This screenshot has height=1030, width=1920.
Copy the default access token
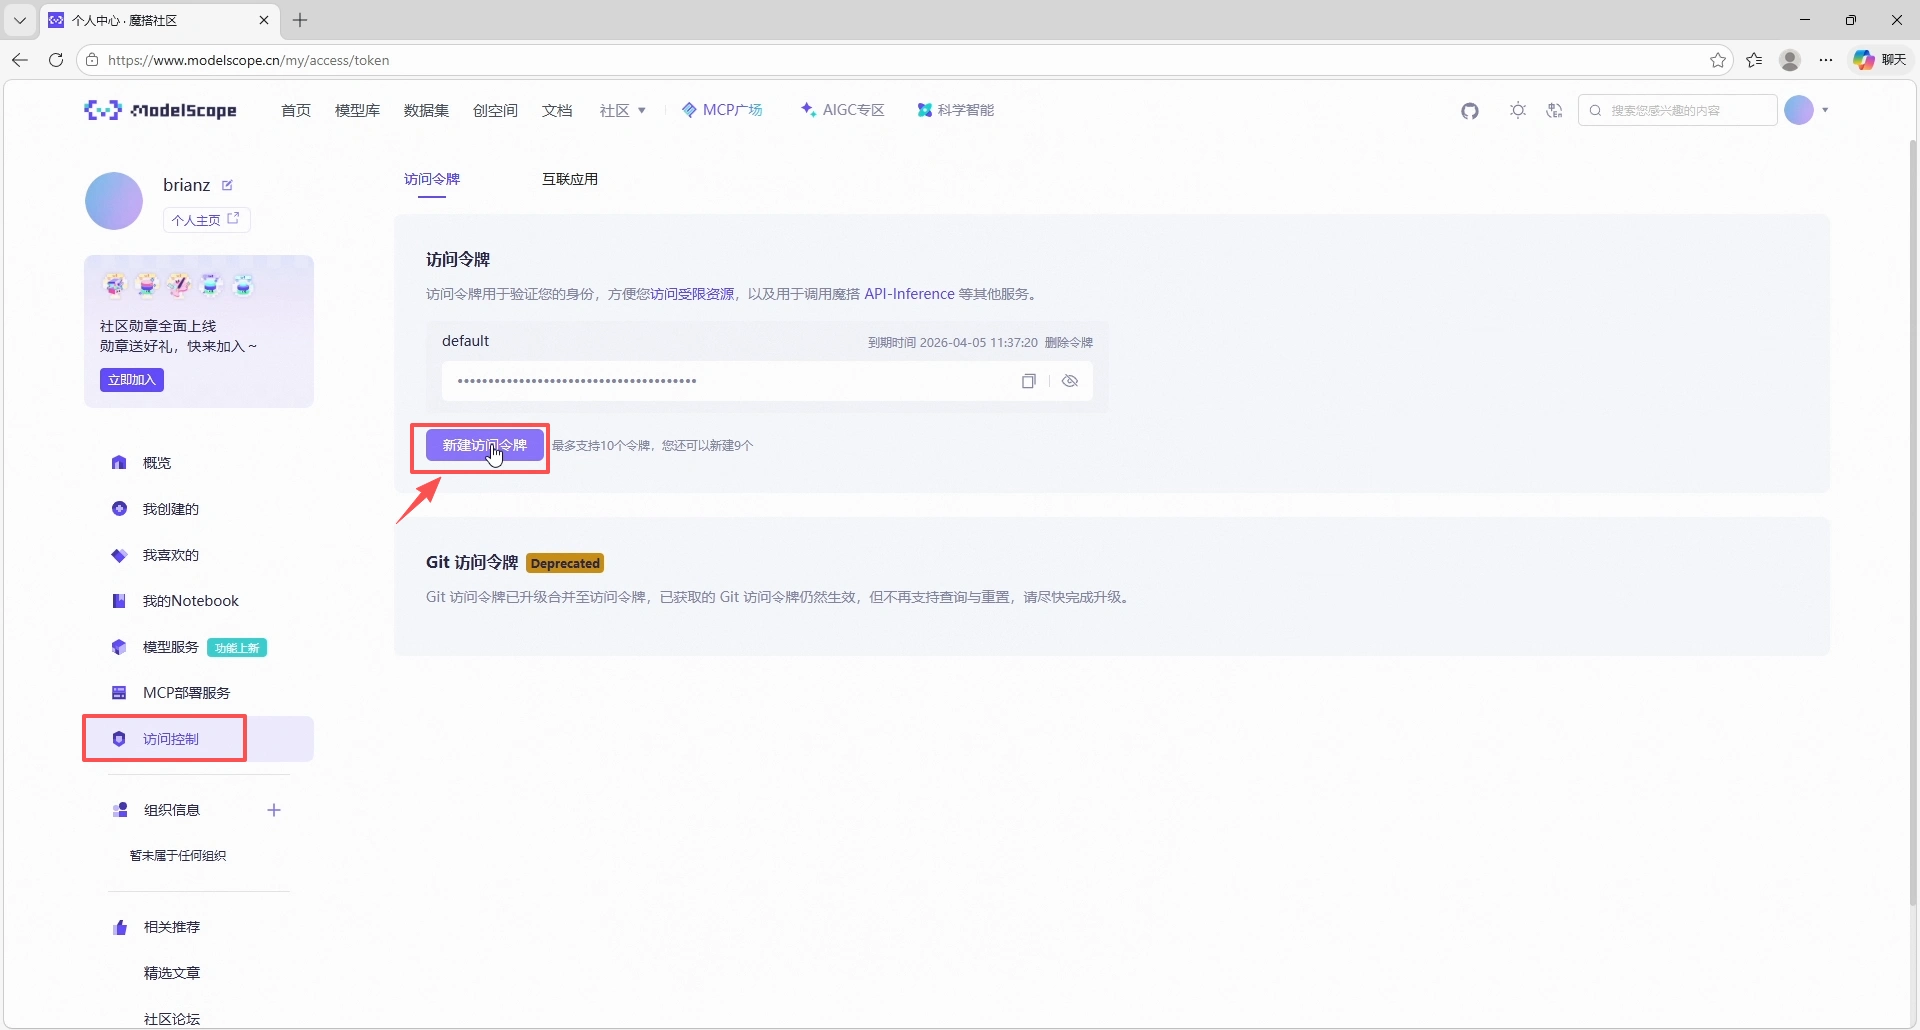point(1028,381)
